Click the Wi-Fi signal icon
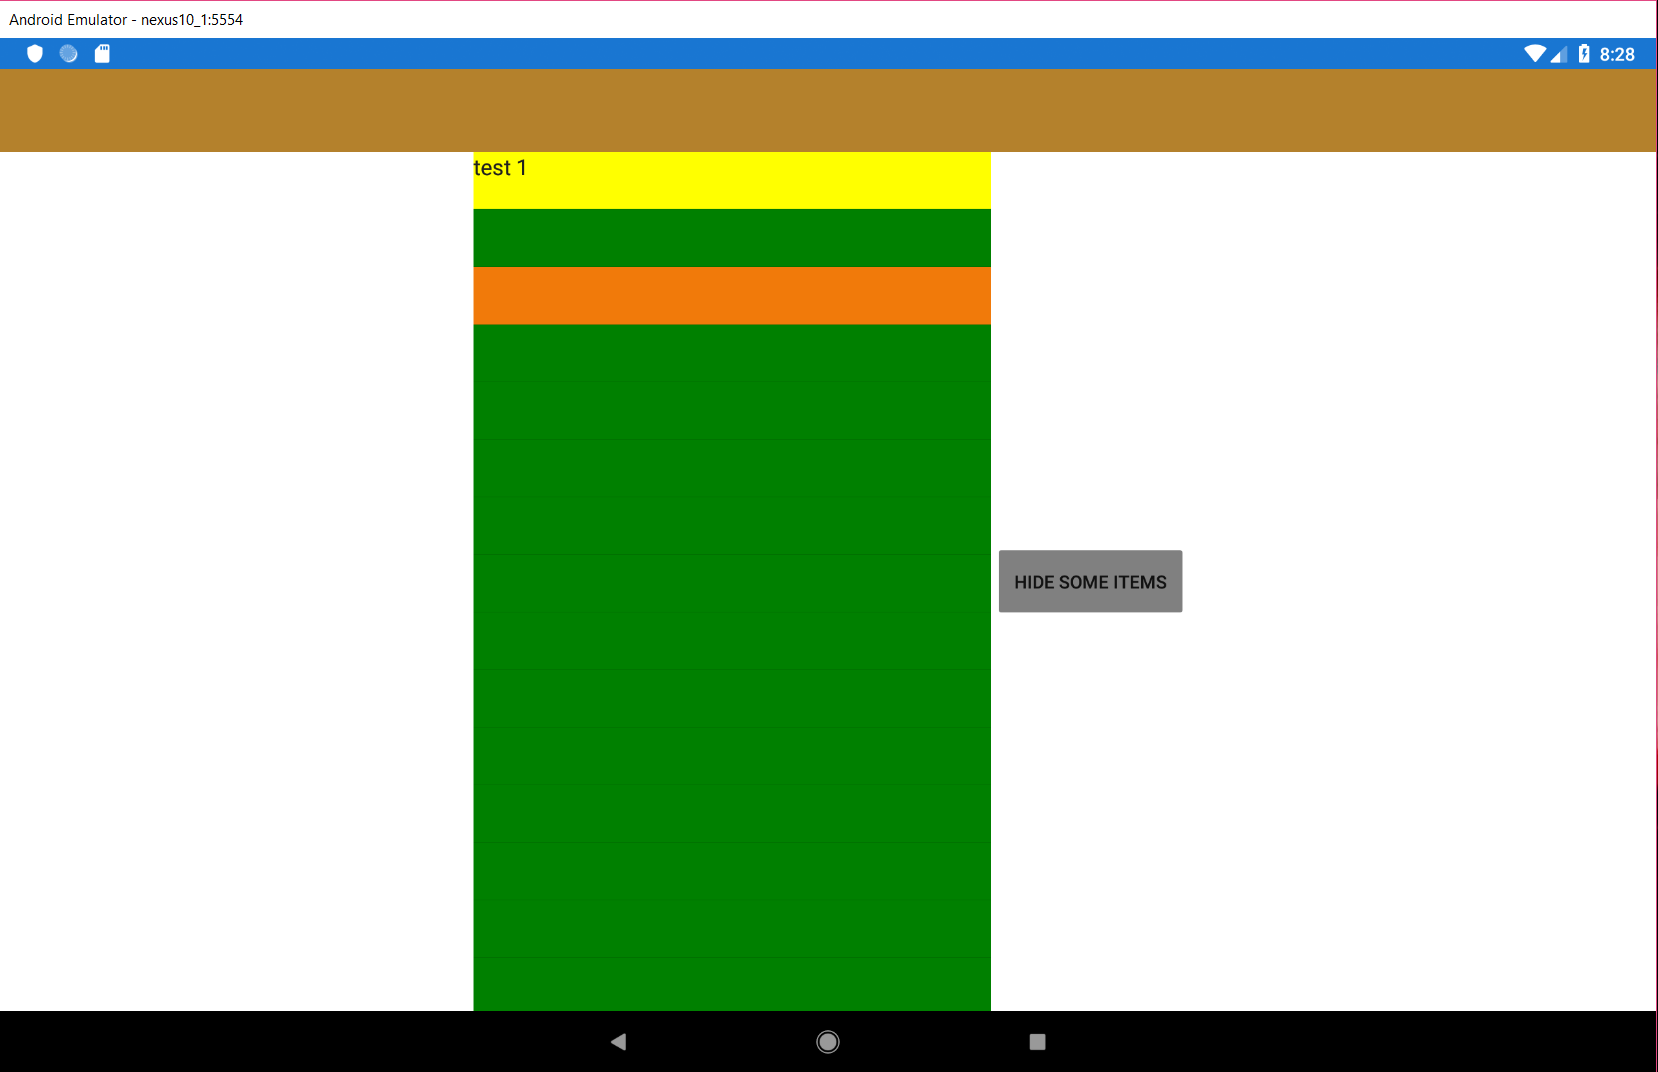Viewport: 1658px width, 1072px height. point(1536,53)
